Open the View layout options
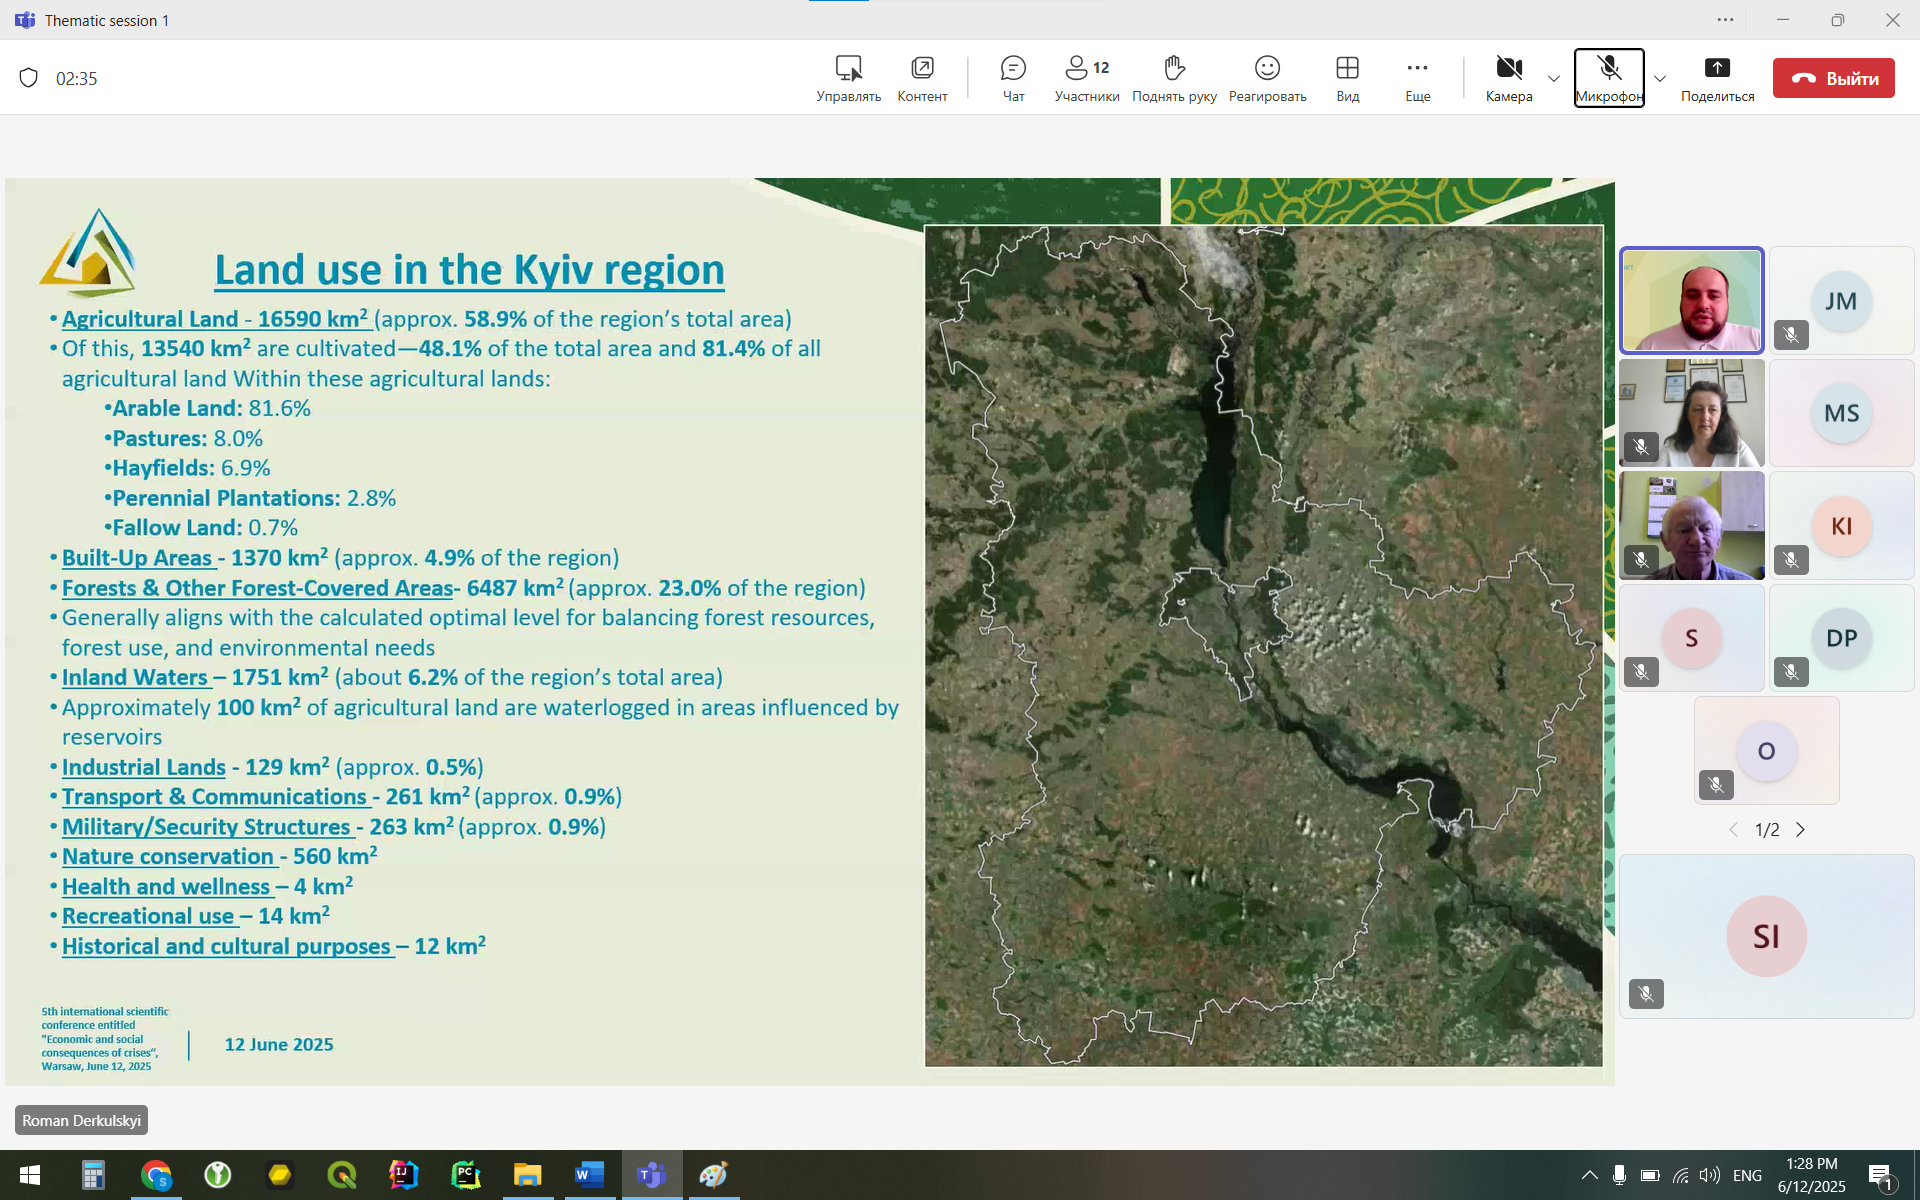 tap(1347, 78)
